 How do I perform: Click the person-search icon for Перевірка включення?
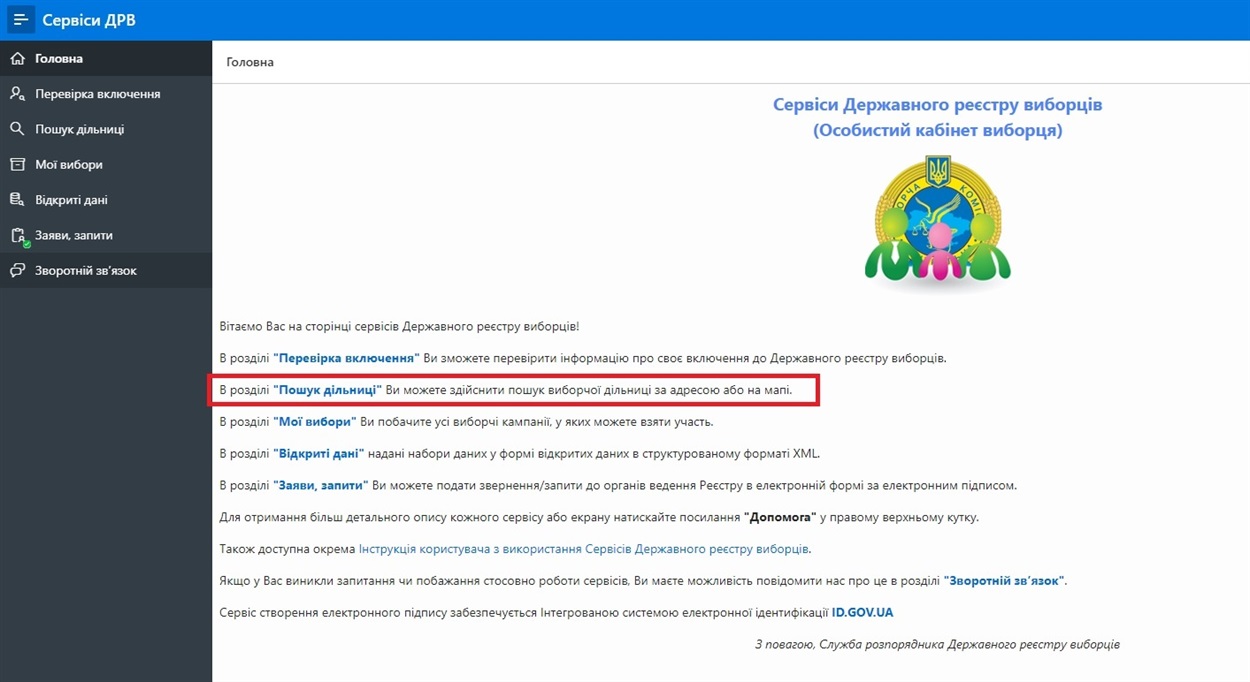coord(17,94)
